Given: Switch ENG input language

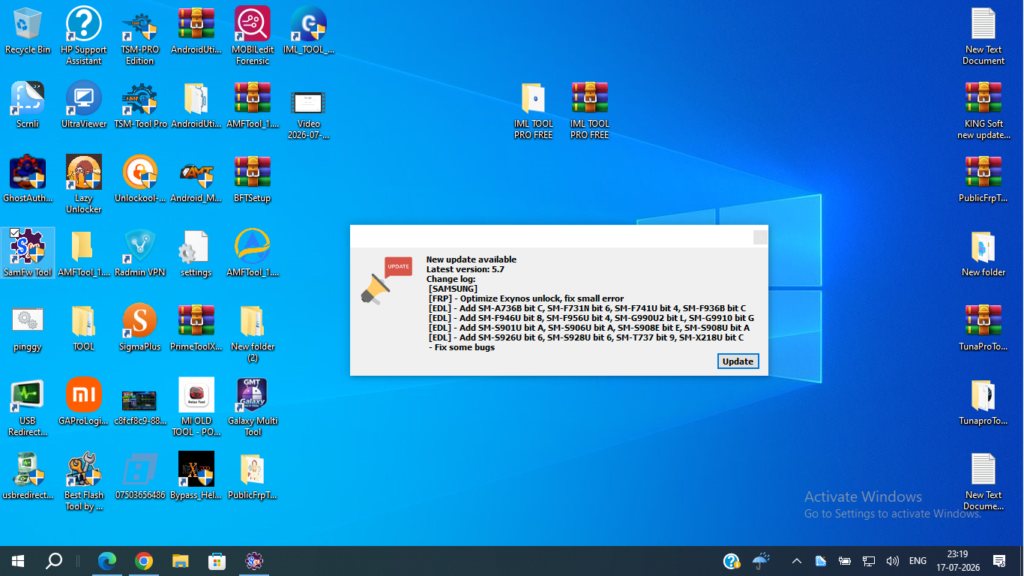Looking at the screenshot, I should (918, 561).
